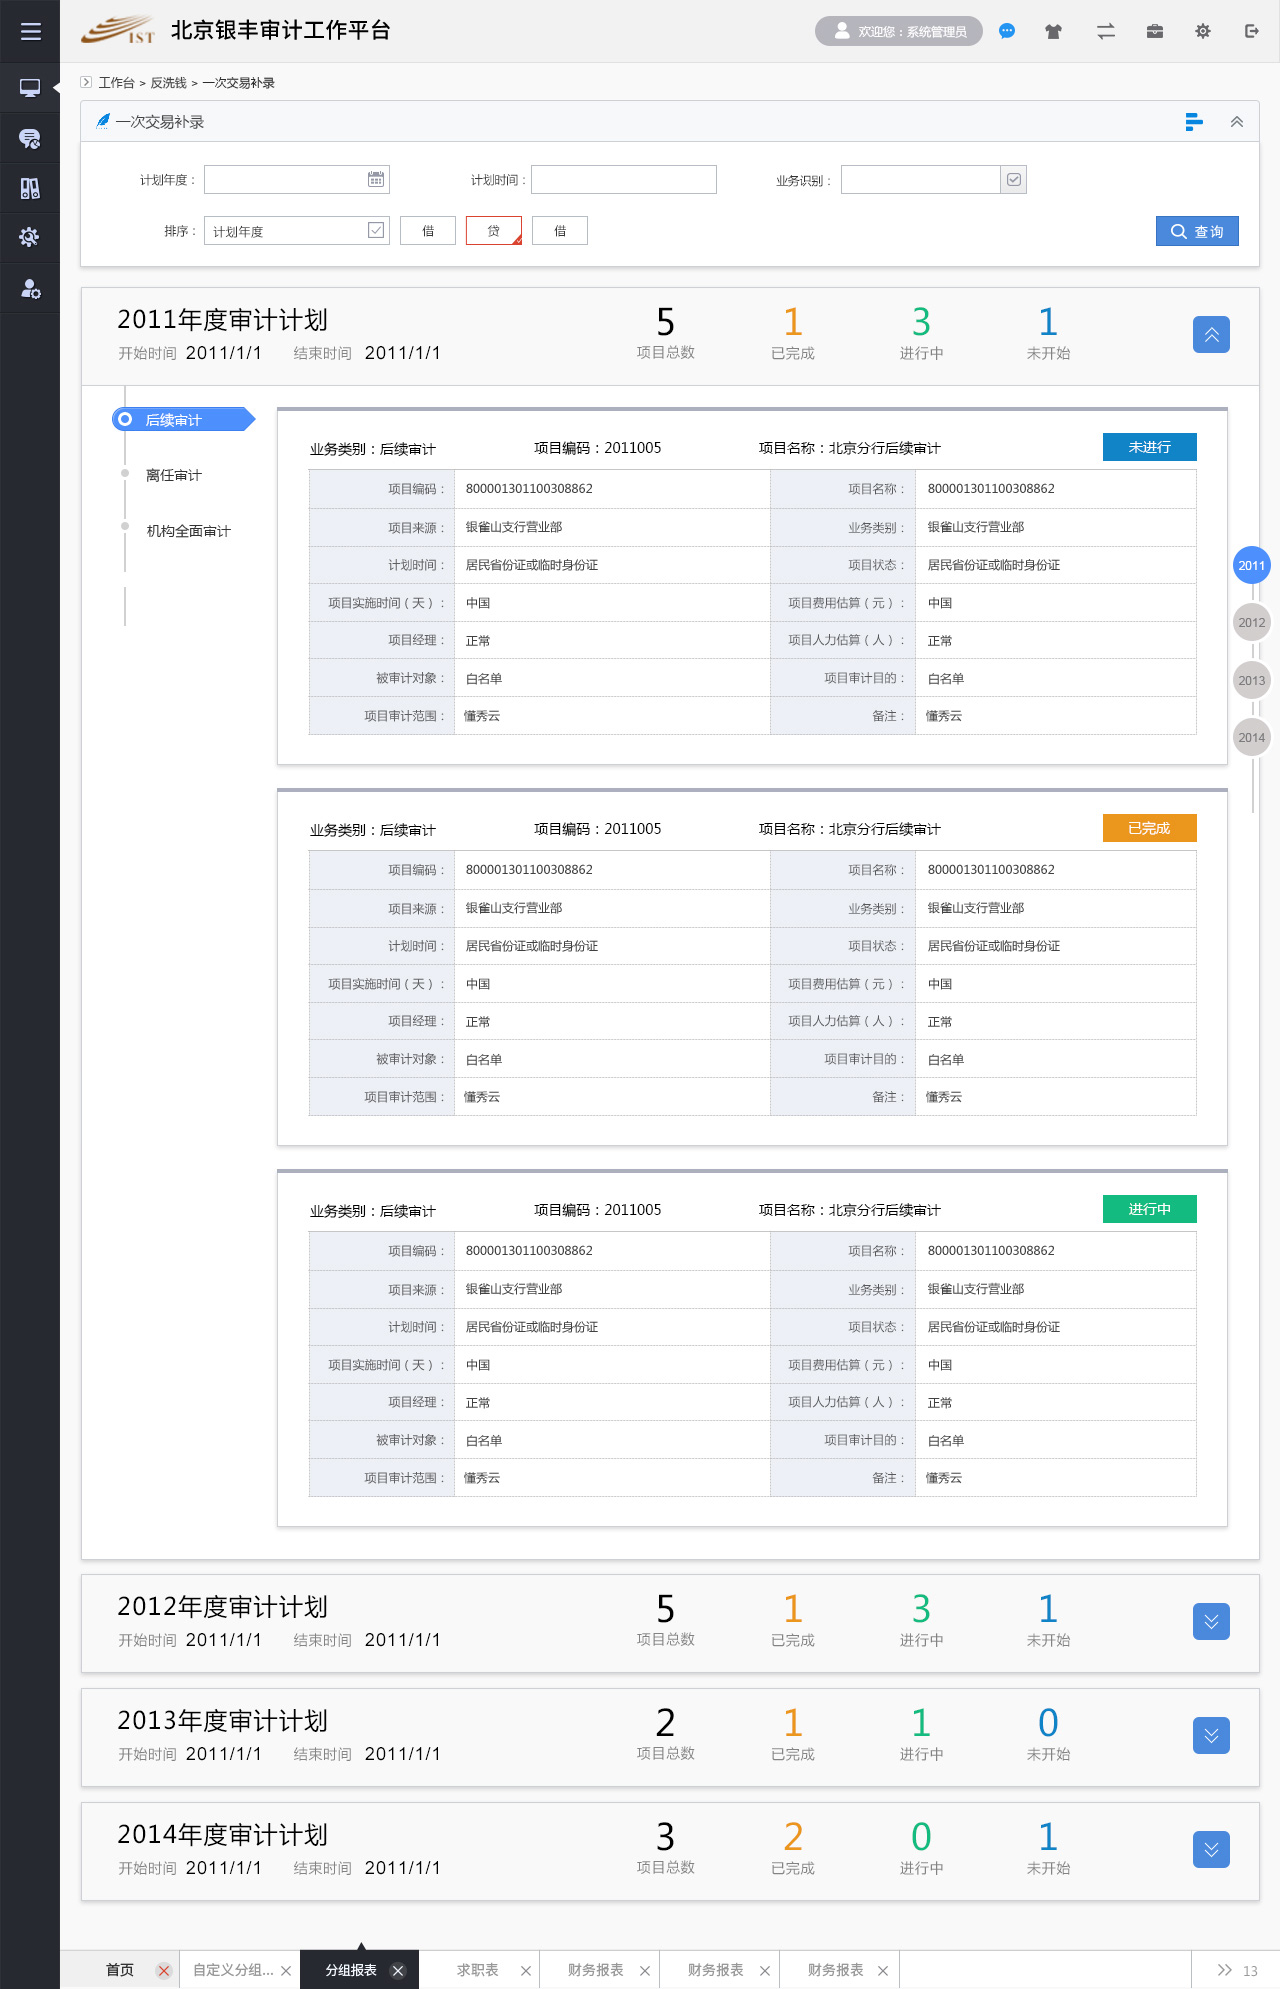This screenshot has width=1280, height=1989.
Task: Select the 贷 toggle button
Action: 493,231
